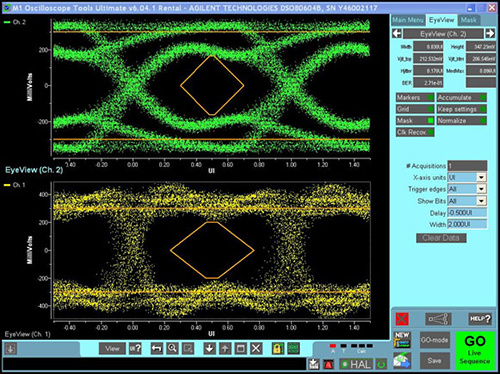Click the green power icon
The image size is (500, 374).
tap(381, 364)
